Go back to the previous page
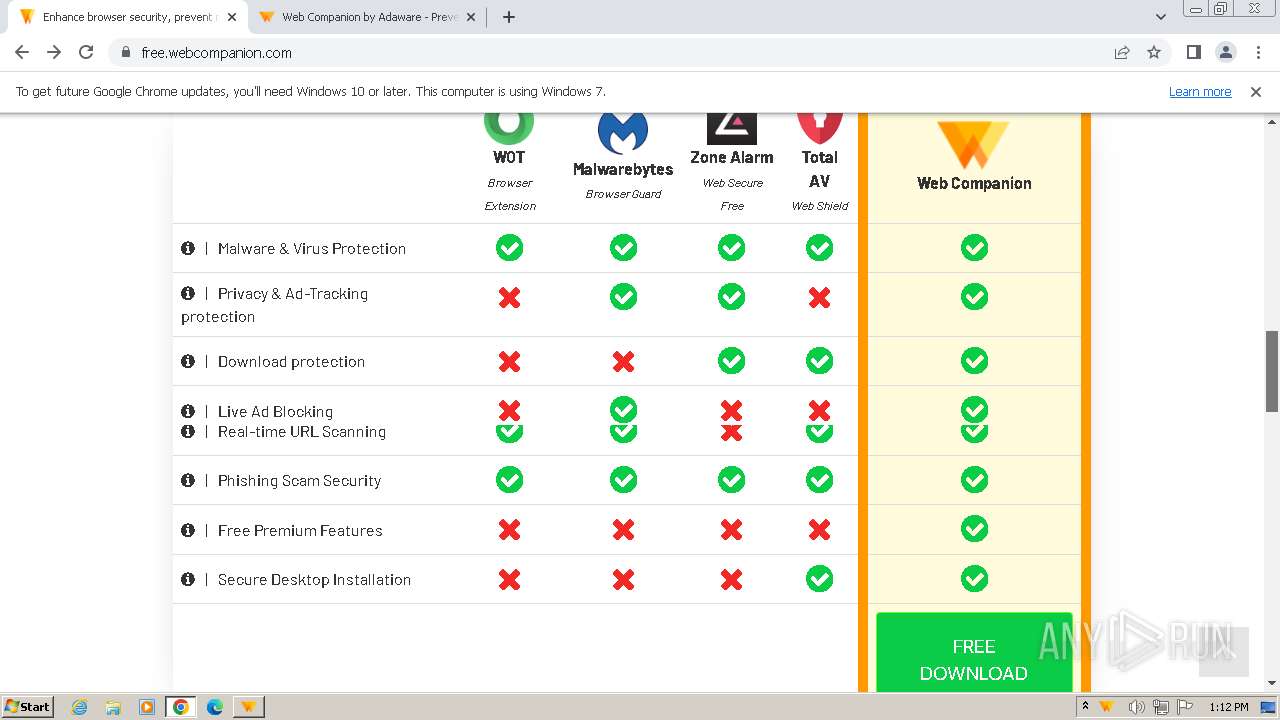1280x720 pixels. point(22,52)
